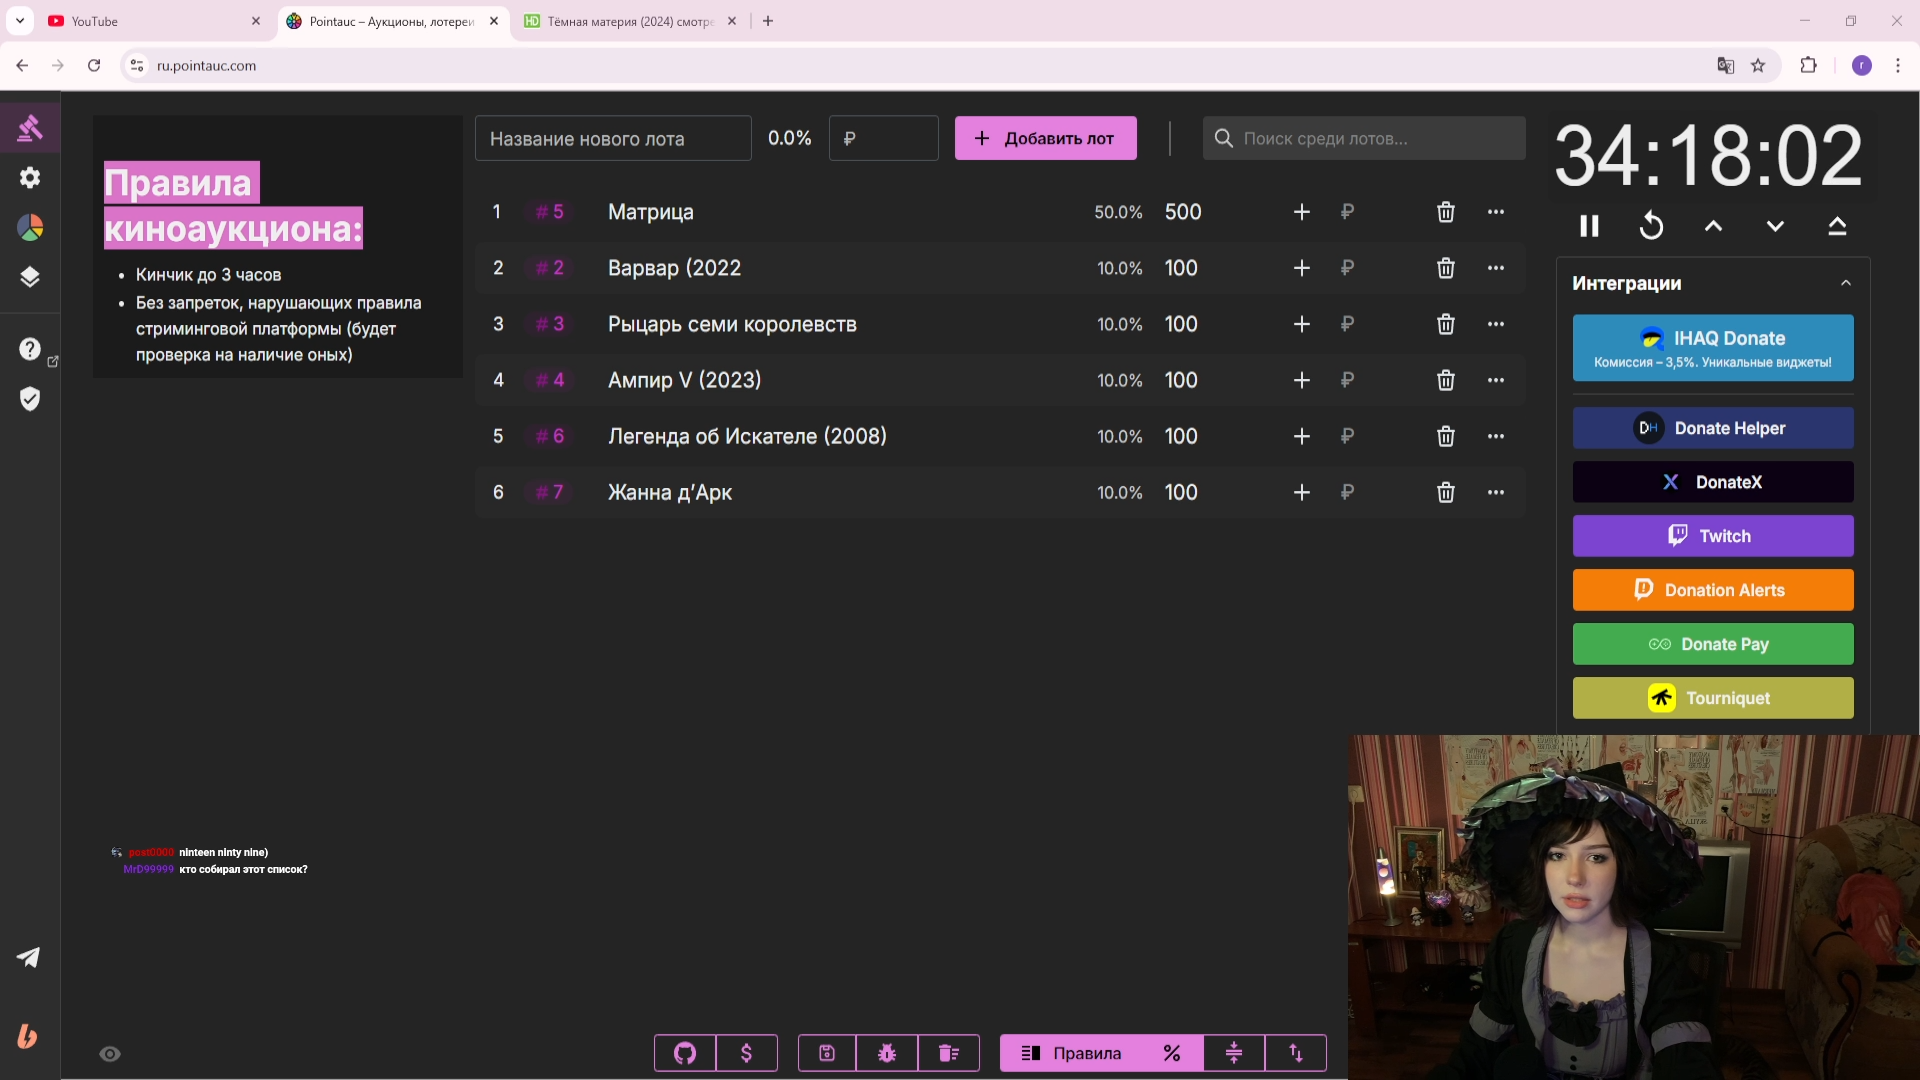Delete the Матрица lot
Image resolution: width=1920 pixels, height=1080 pixels.
coord(1445,212)
